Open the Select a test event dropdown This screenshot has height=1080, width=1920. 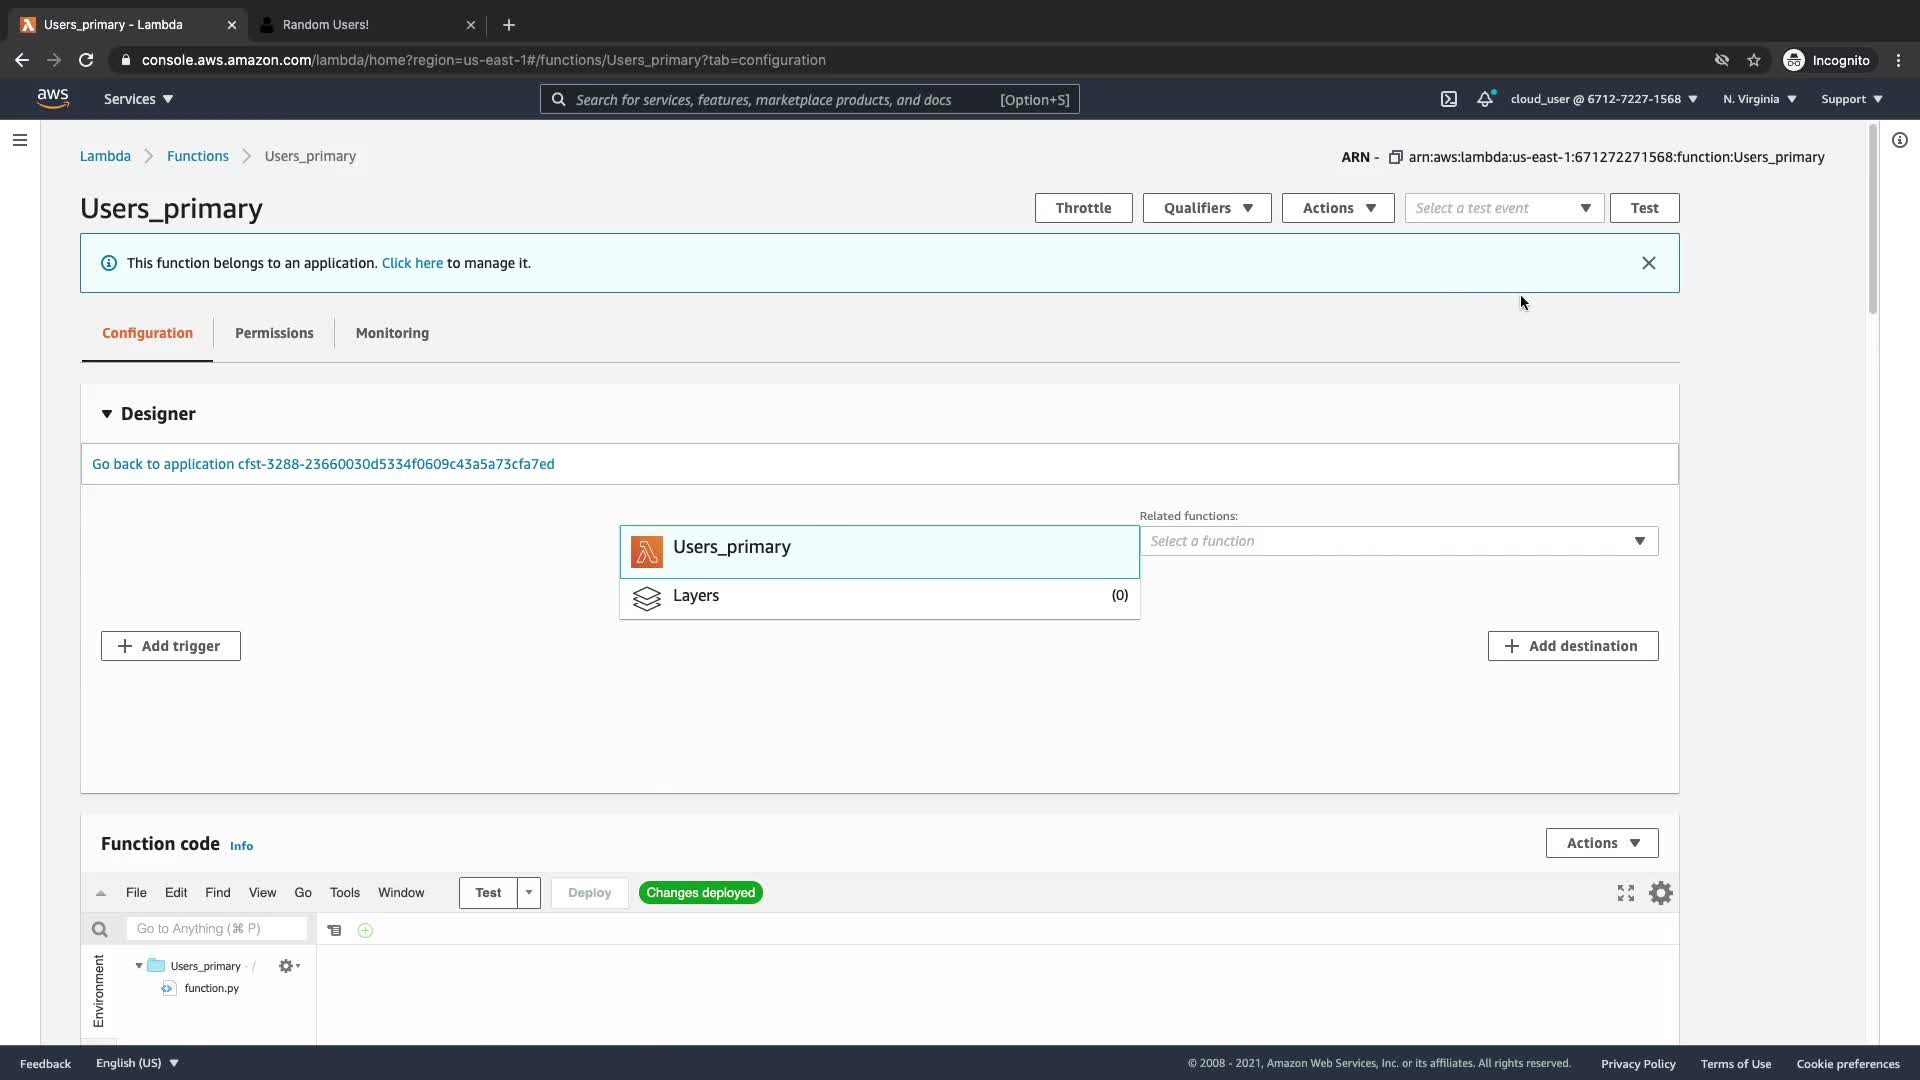[x=1503, y=208]
